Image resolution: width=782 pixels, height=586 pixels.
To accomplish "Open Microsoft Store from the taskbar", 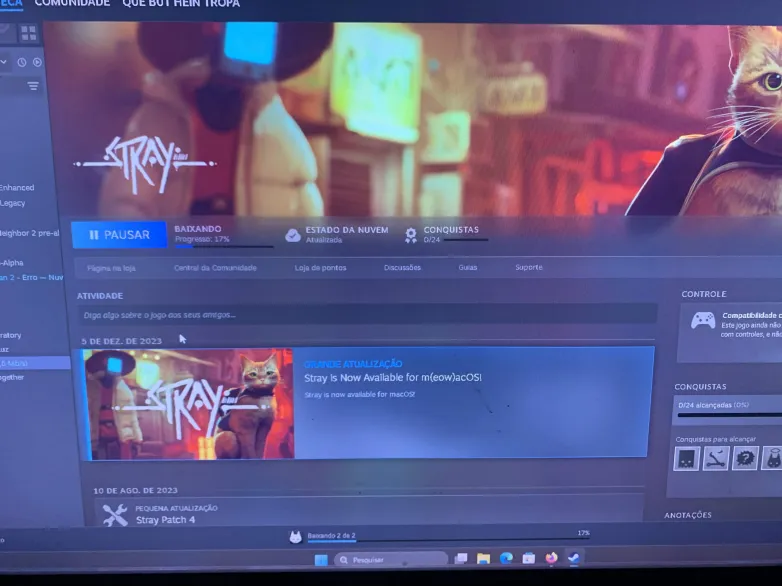I will (x=529, y=559).
